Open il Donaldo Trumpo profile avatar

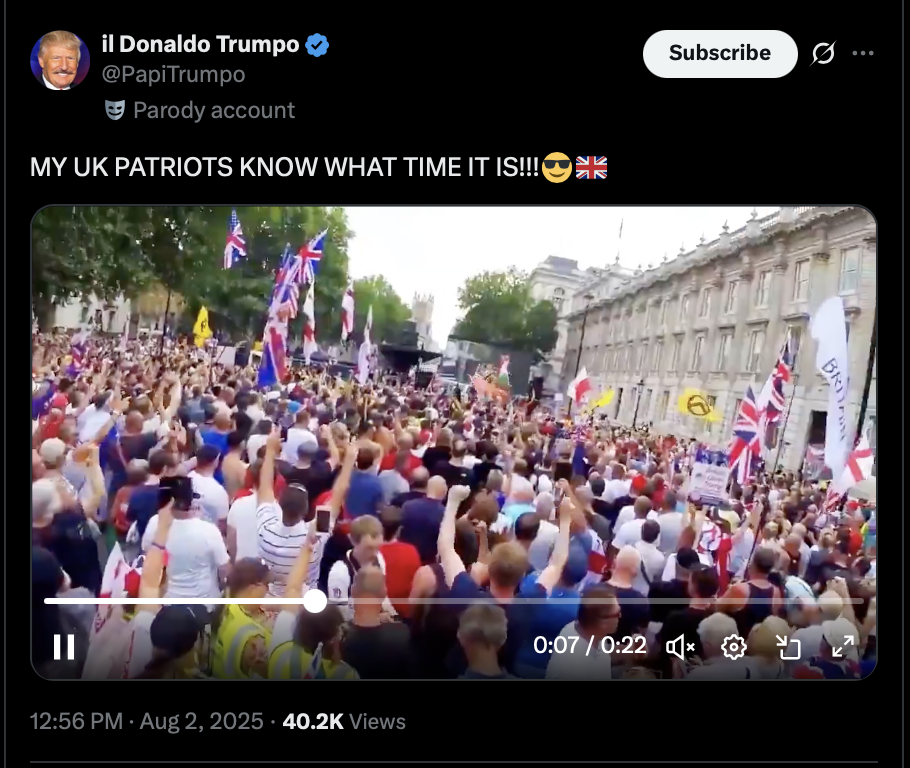[60, 60]
